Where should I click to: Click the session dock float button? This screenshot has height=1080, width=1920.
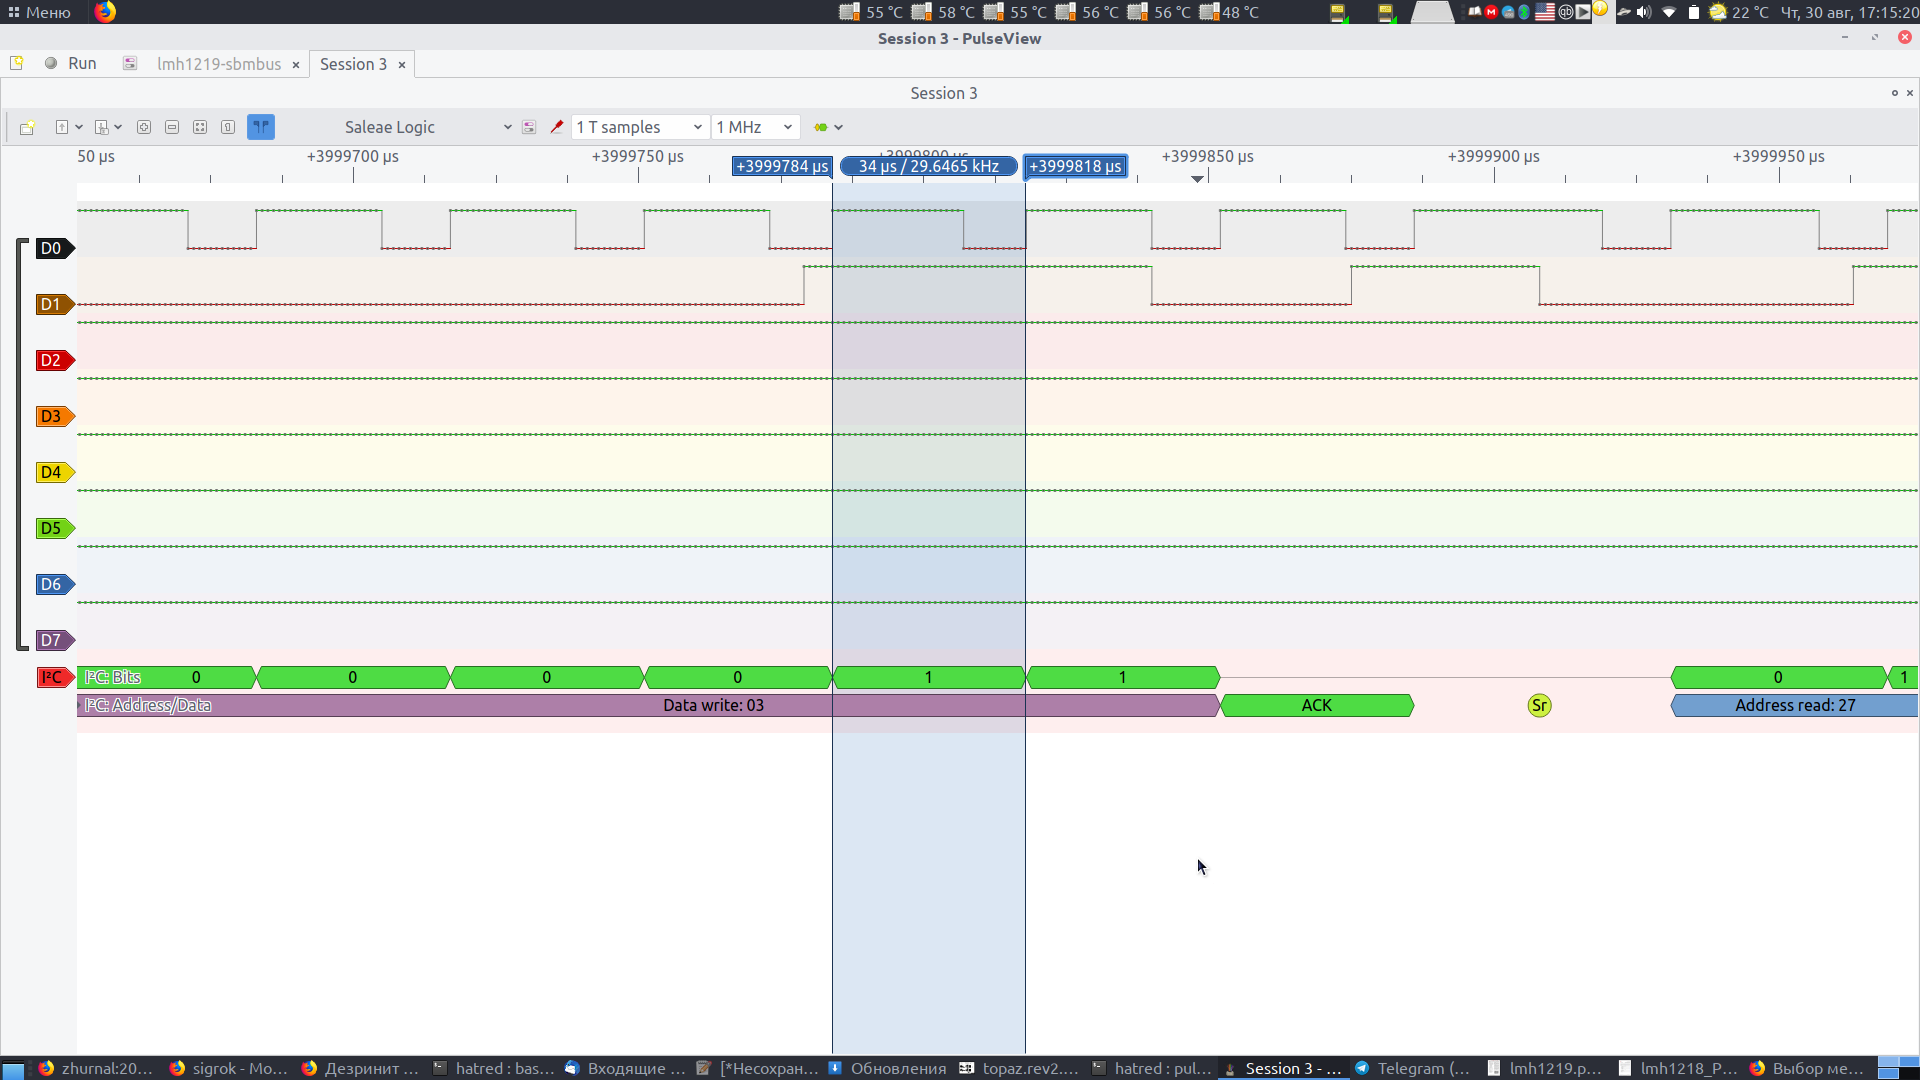[x=1894, y=93]
